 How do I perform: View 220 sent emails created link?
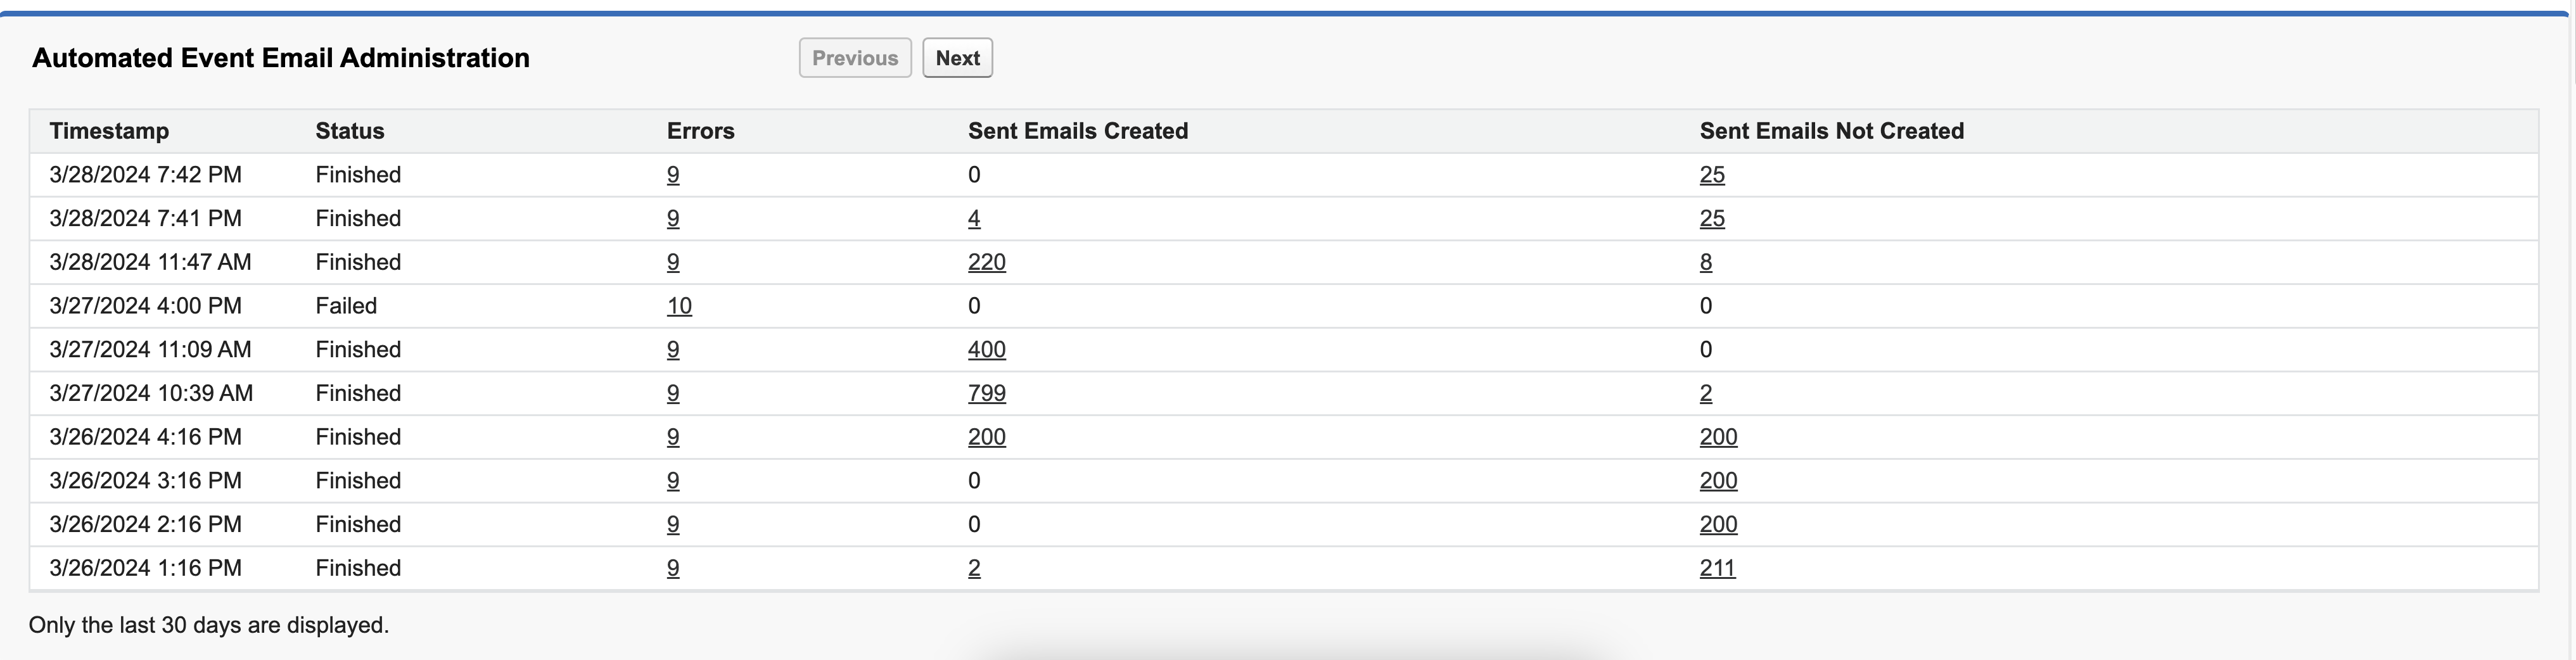[986, 262]
